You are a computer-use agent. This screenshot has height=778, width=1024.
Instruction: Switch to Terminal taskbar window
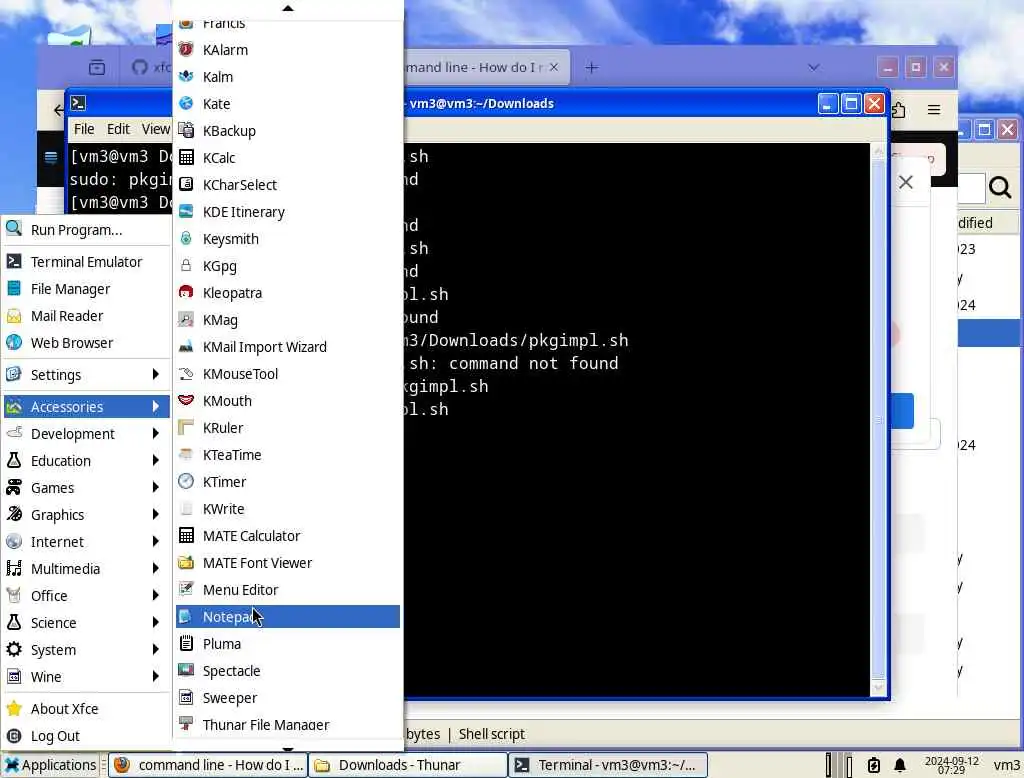coord(608,765)
